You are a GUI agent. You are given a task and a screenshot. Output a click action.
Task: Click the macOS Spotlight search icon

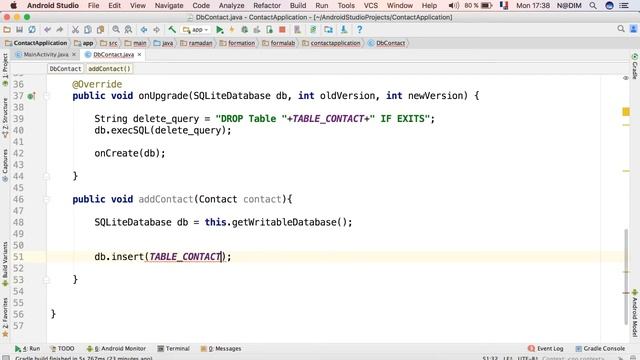[593, 5]
